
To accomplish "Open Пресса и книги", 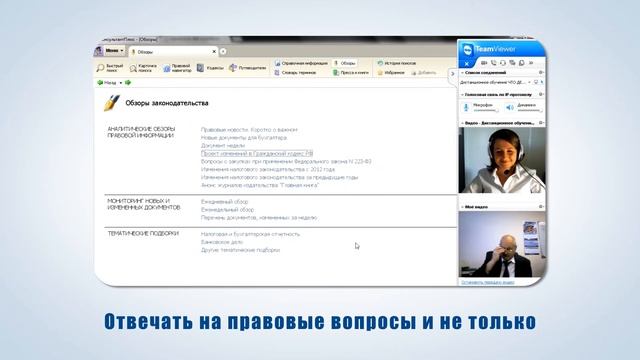I will pyautogui.click(x=351, y=73).
